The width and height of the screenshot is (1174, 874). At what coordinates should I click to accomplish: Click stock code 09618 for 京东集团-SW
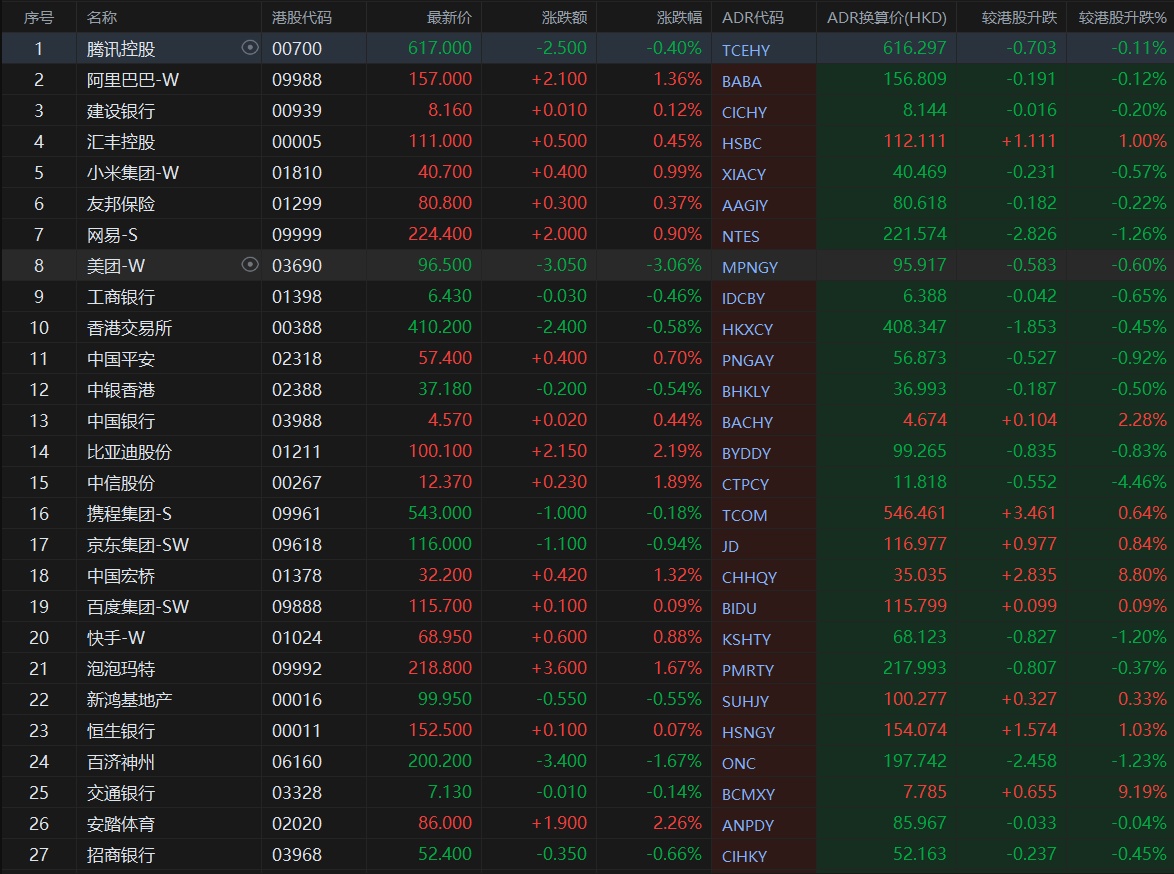(297, 545)
